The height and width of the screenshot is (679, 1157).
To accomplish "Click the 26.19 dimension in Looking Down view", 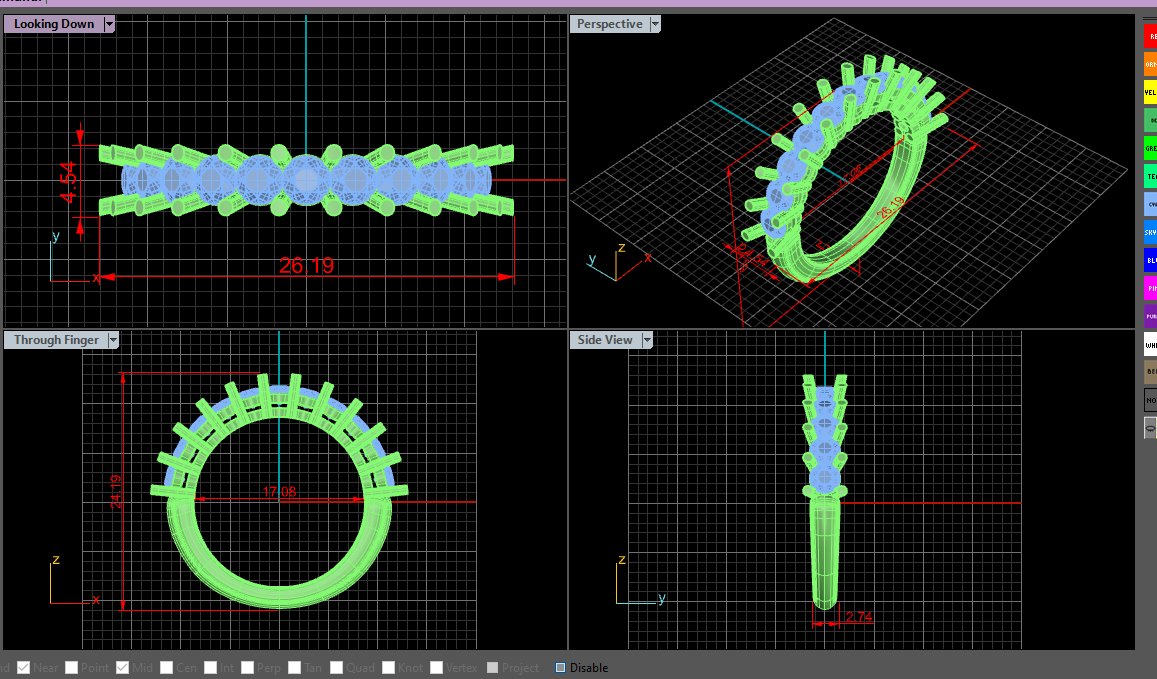I will pos(306,265).
